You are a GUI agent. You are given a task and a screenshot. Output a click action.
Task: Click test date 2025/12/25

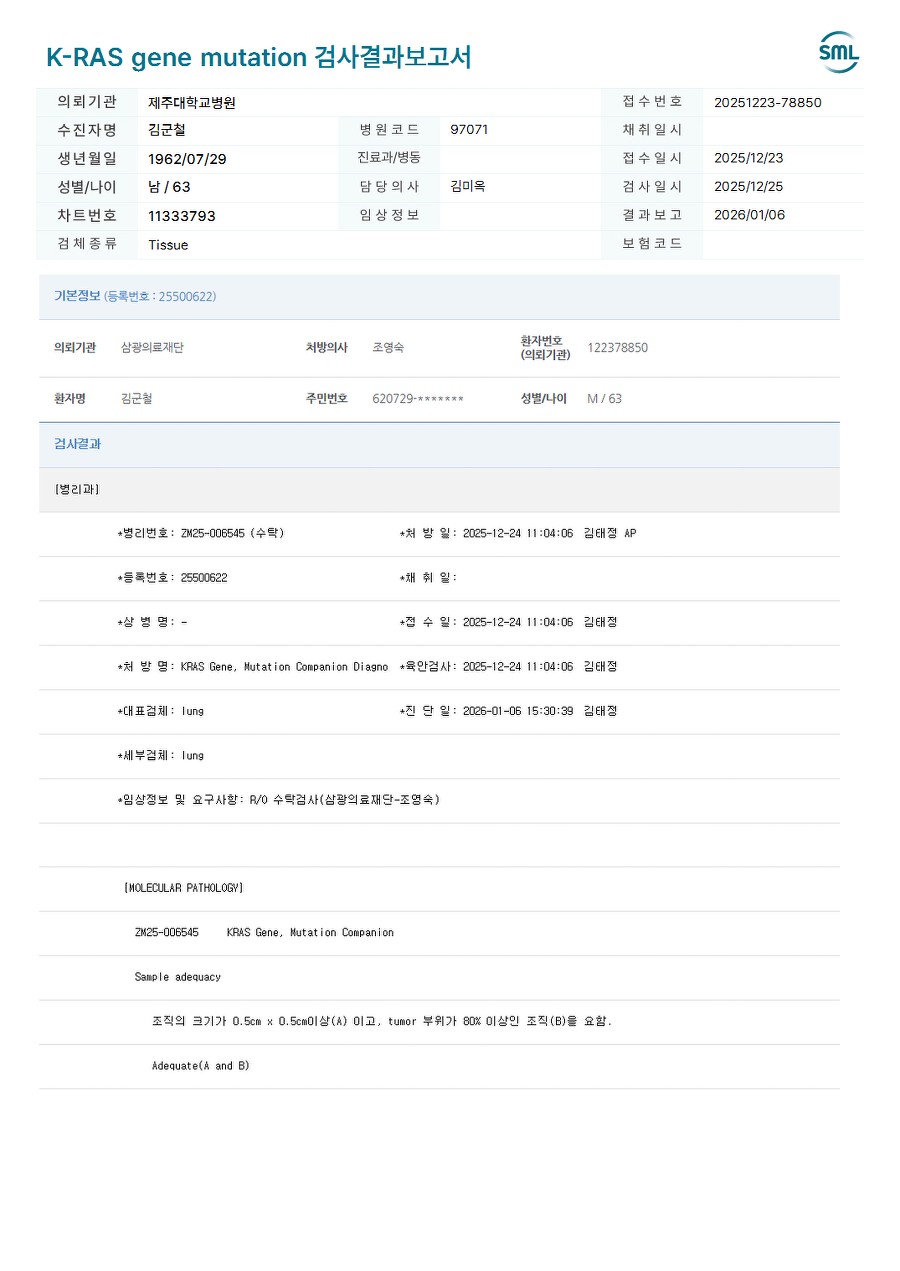click(x=749, y=187)
